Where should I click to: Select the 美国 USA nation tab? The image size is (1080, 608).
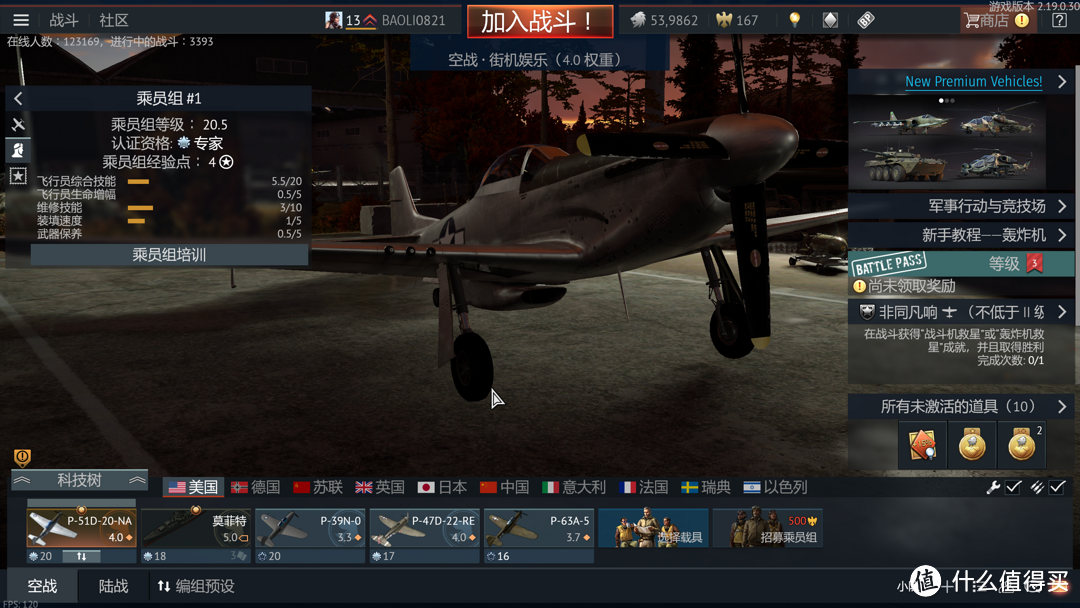[194, 488]
